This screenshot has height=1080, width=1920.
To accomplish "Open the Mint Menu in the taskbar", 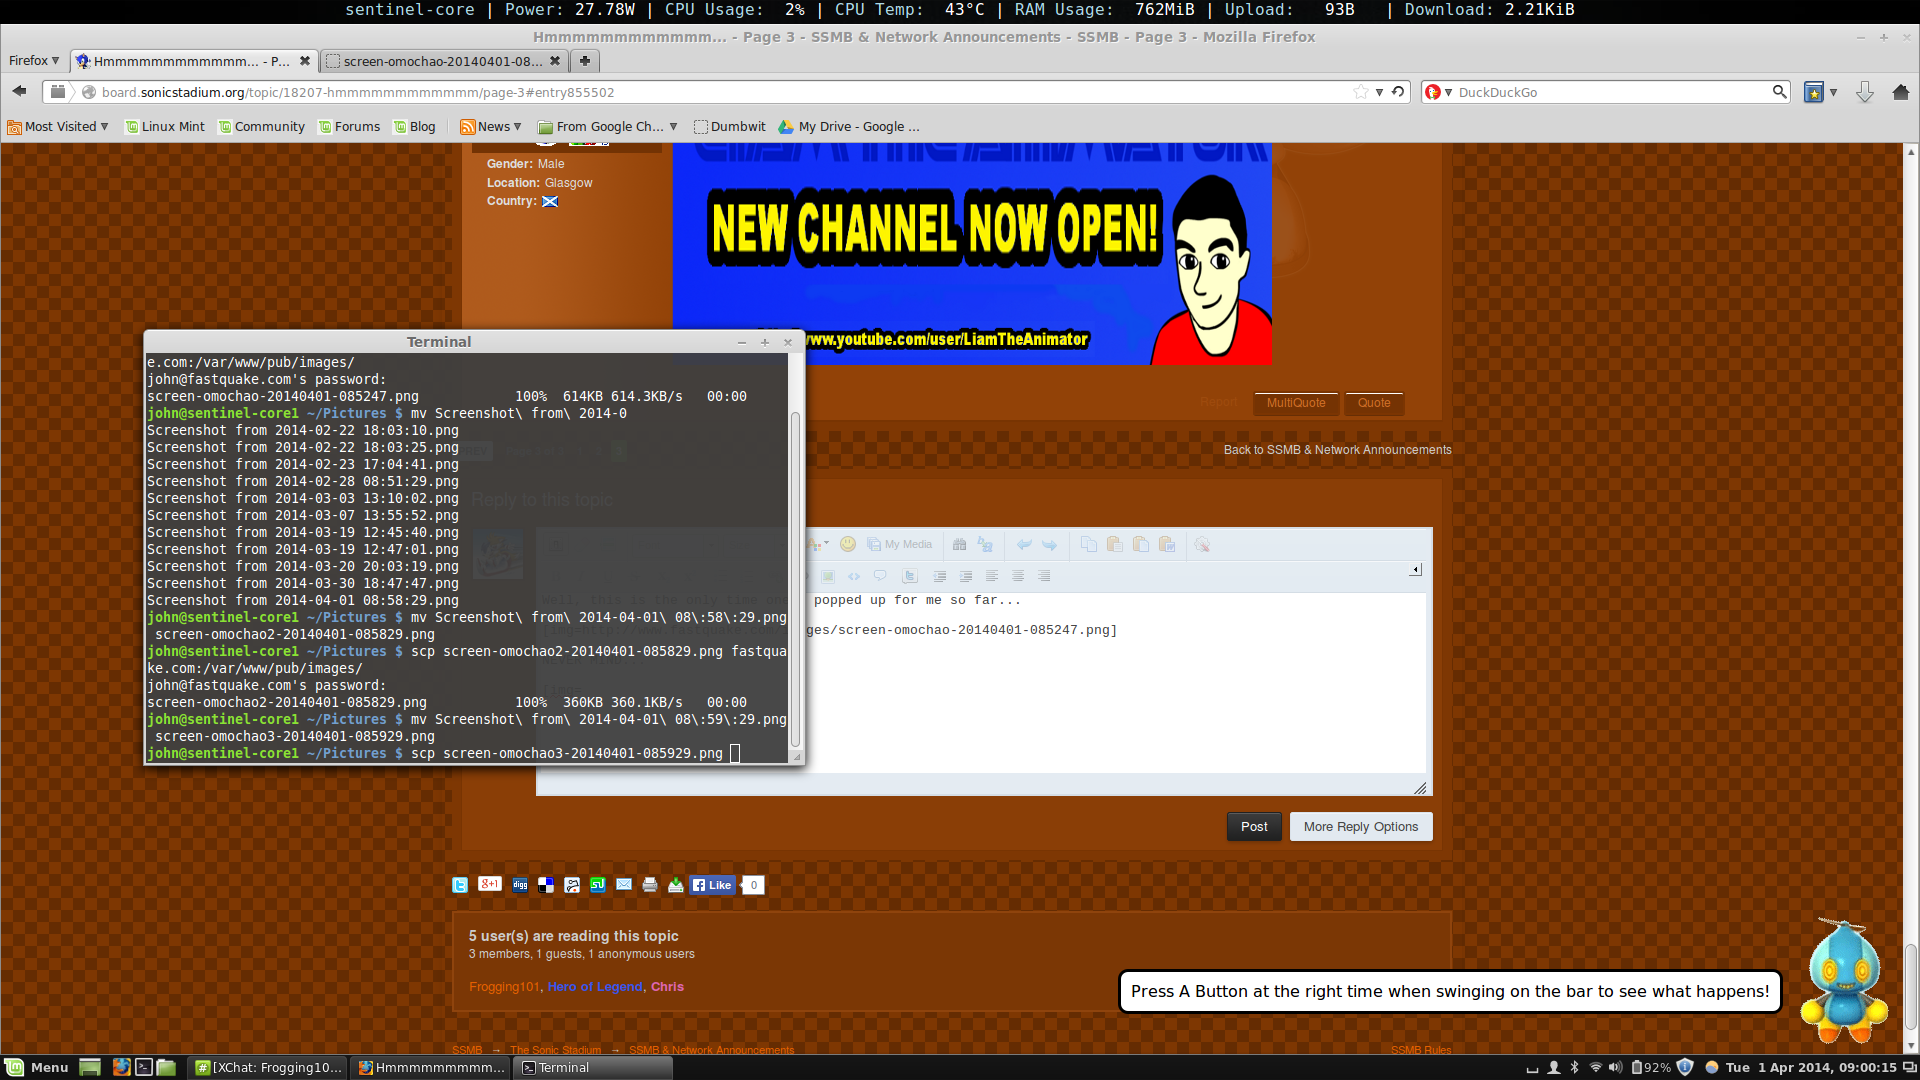I will click(x=38, y=1067).
